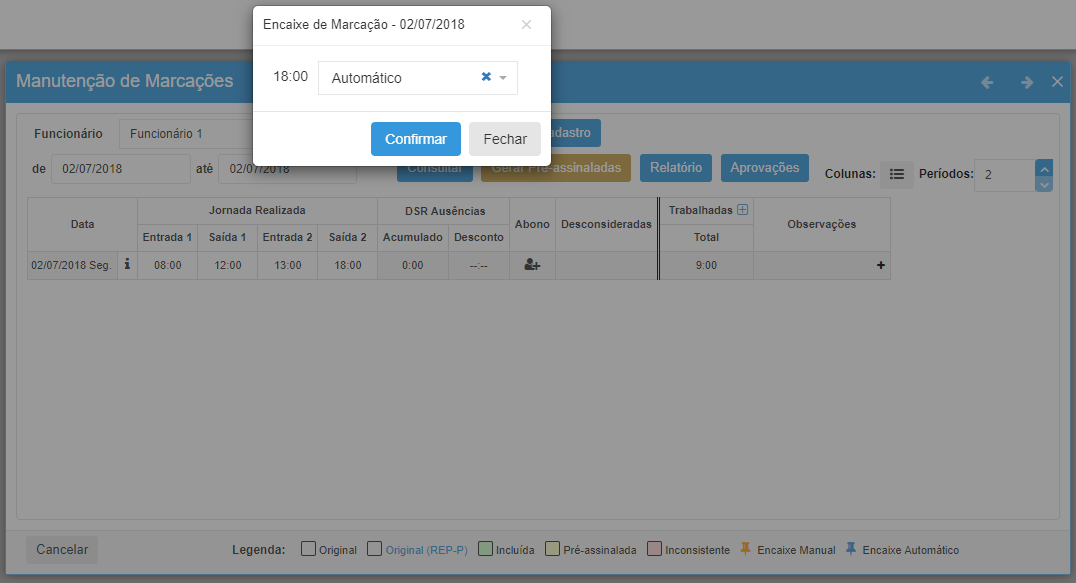The height and width of the screenshot is (583, 1076).
Task: Increase Períodos with the up arrow
Action: click(1044, 168)
